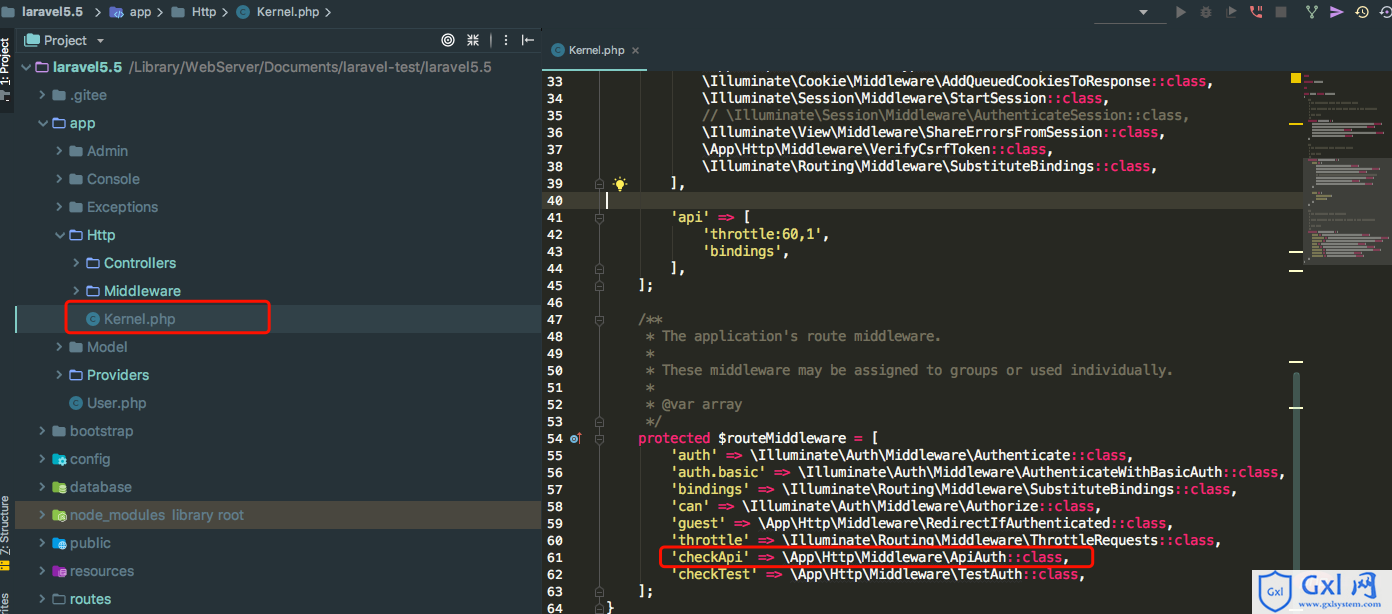Click the editor vertical scrollbar thumb
Viewport: 1392px width, 614px height.
[x=1297, y=470]
